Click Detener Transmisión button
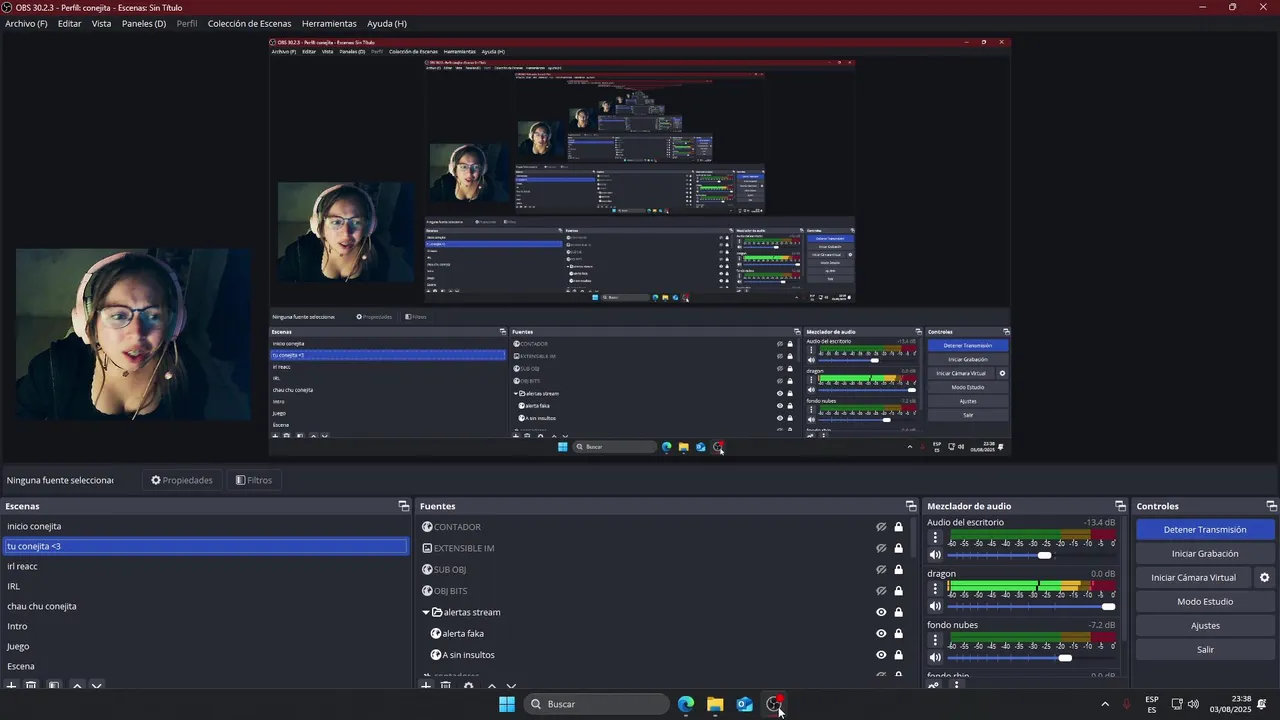The image size is (1280, 720). 1205,530
